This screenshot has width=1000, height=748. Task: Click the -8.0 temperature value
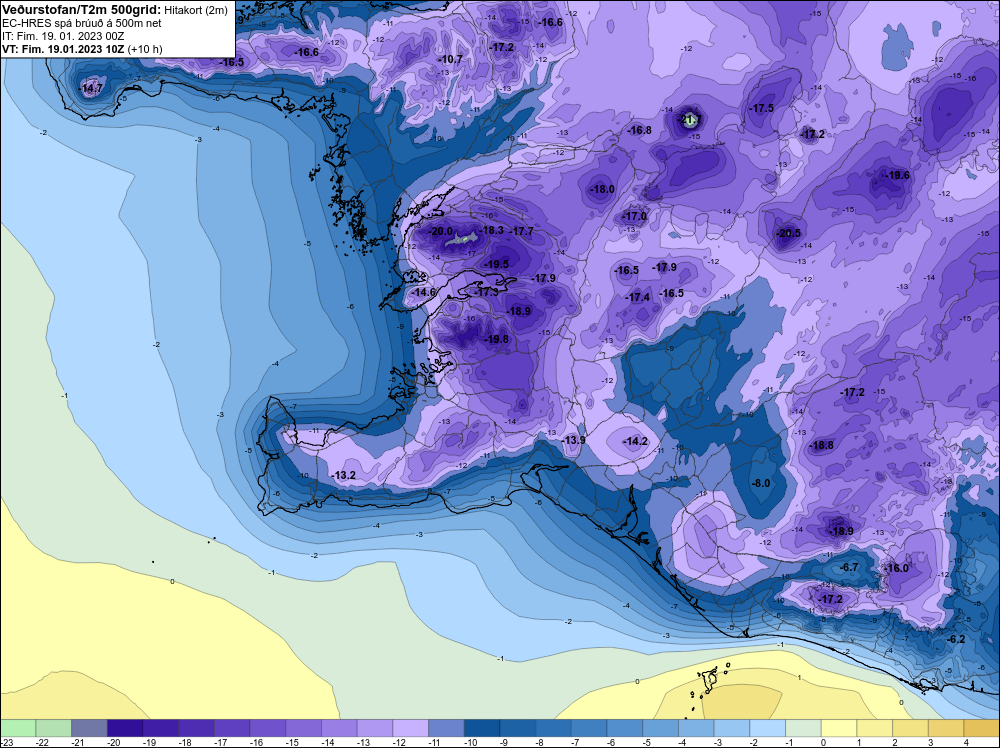(761, 483)
